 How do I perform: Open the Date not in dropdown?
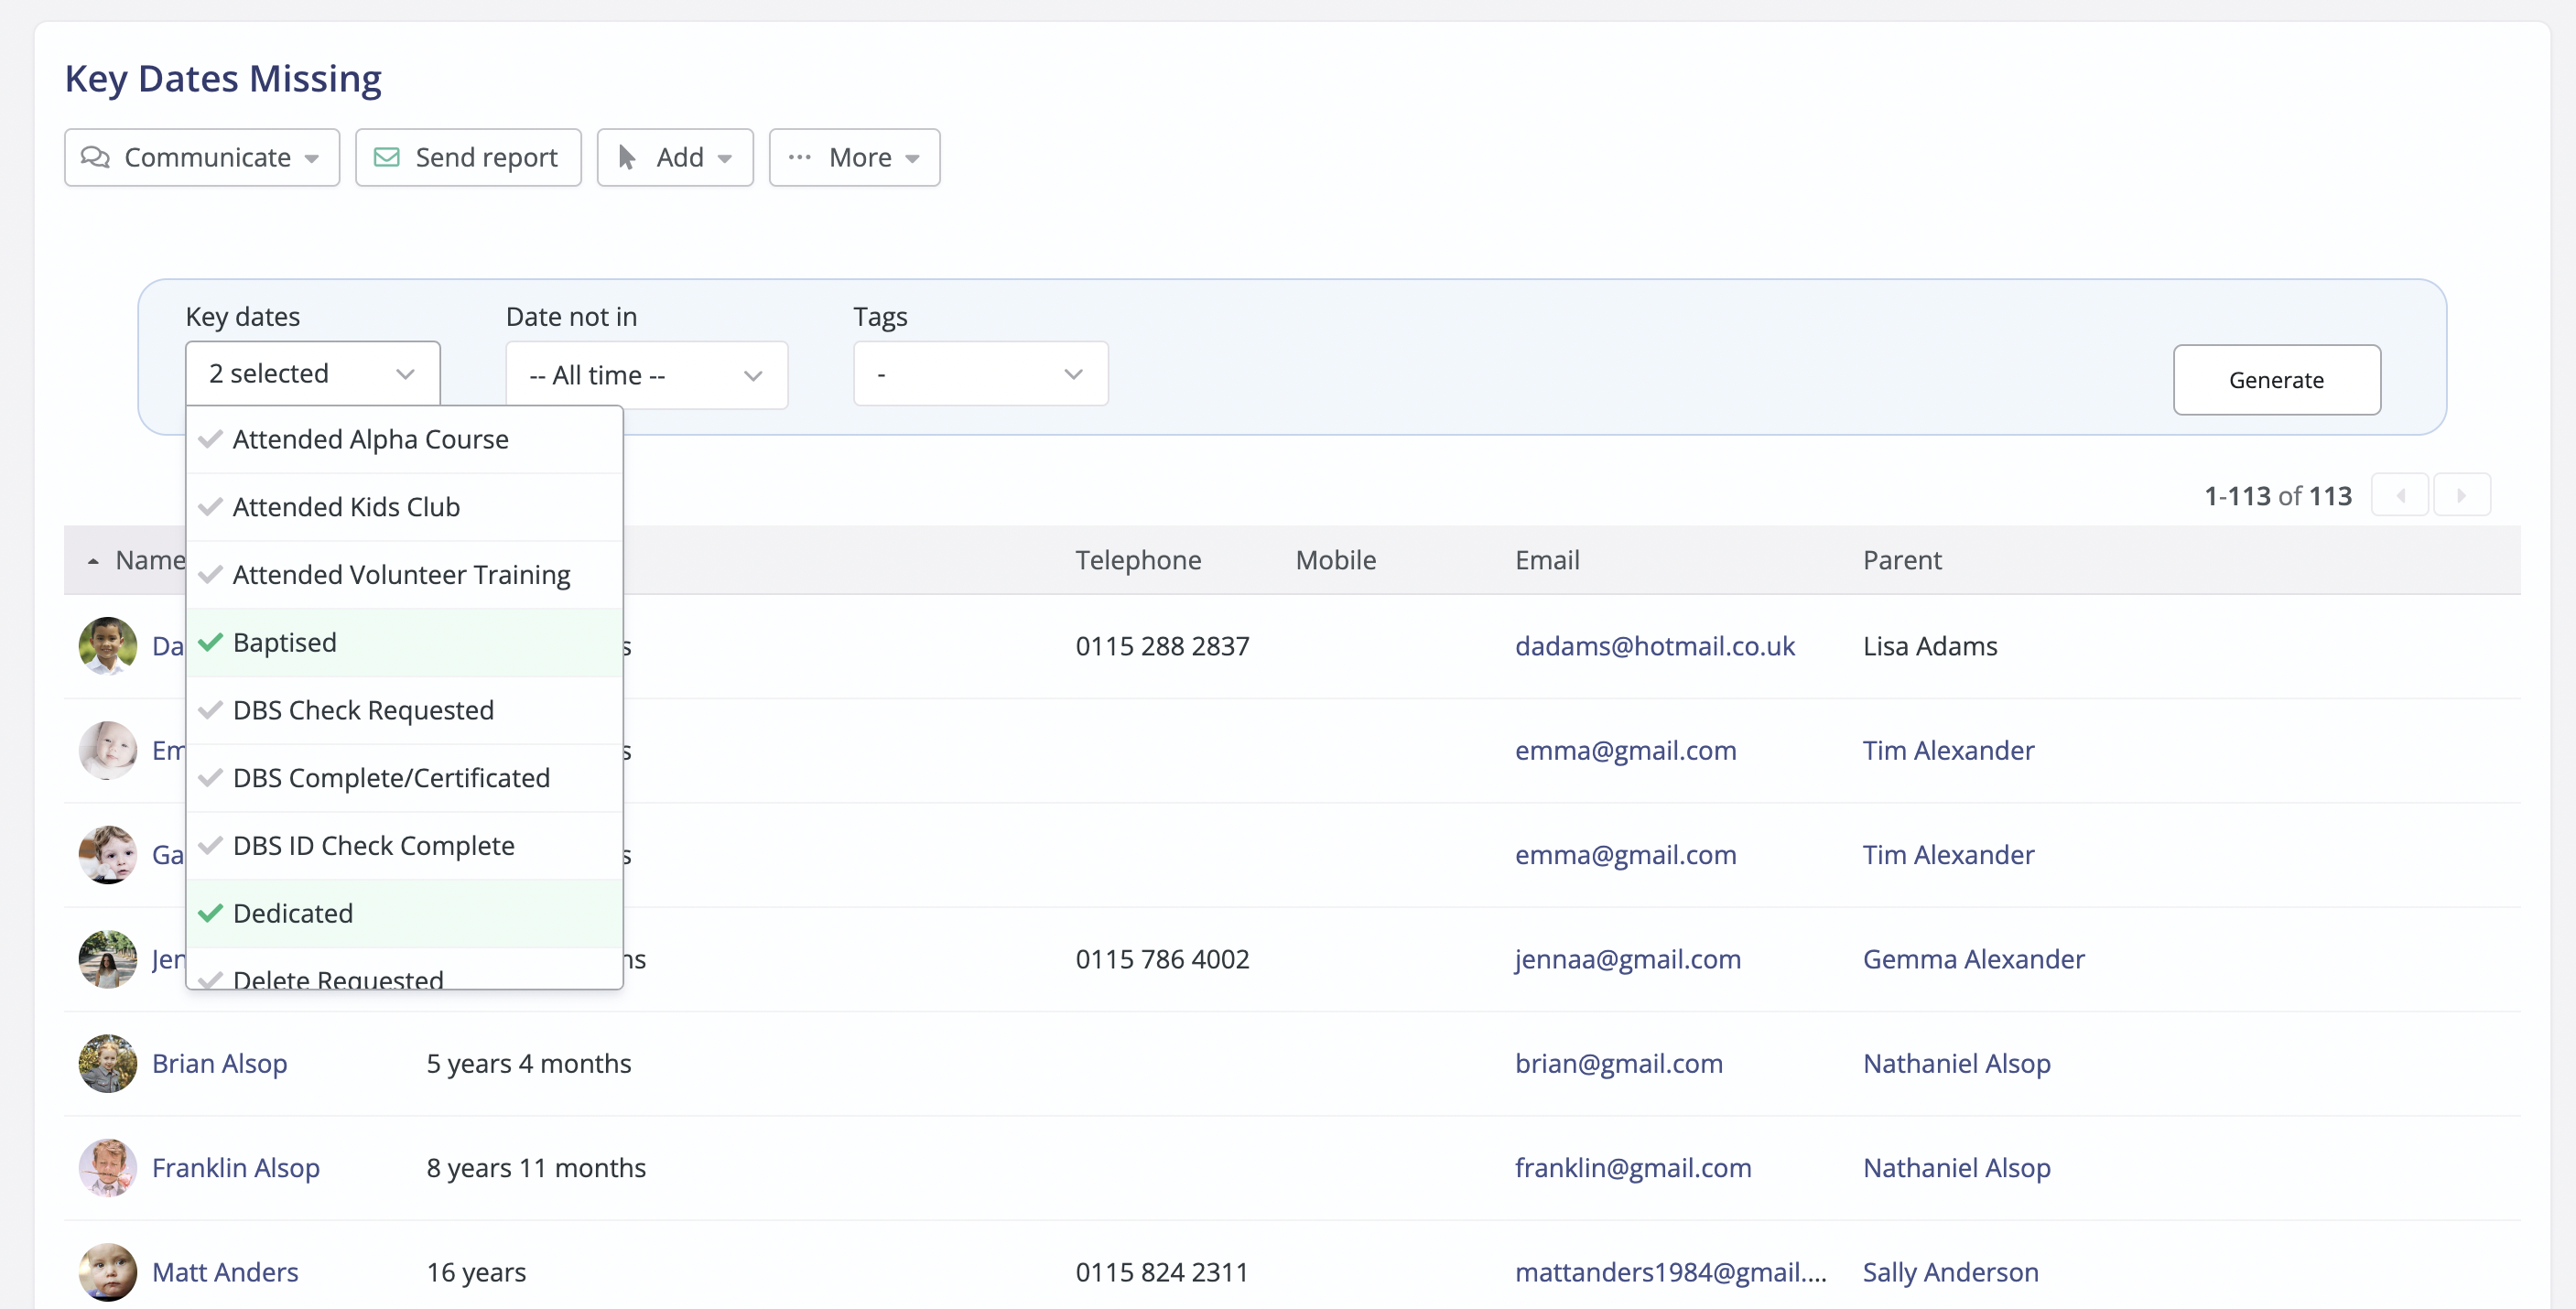(x=646, y=375)
